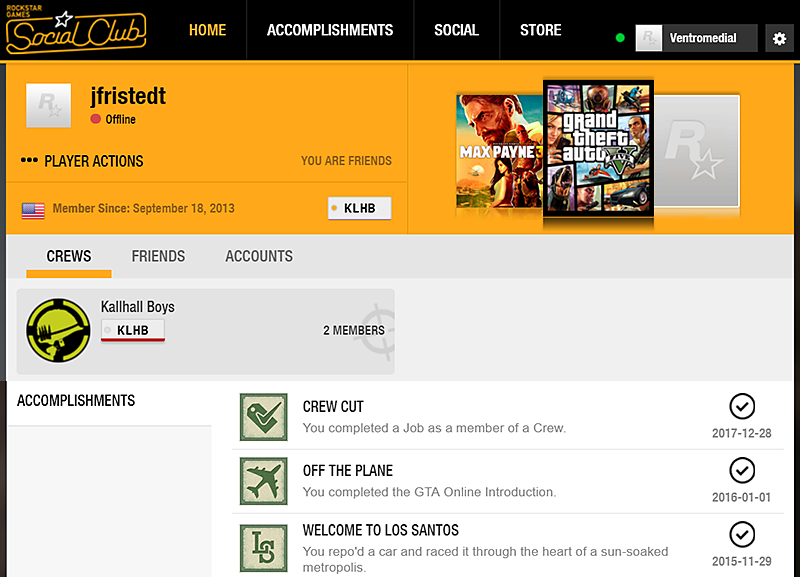Screen dimensions: 800x577
Task: Click the Welcome To Los Santos LS icon
Action: pos(263,548)
